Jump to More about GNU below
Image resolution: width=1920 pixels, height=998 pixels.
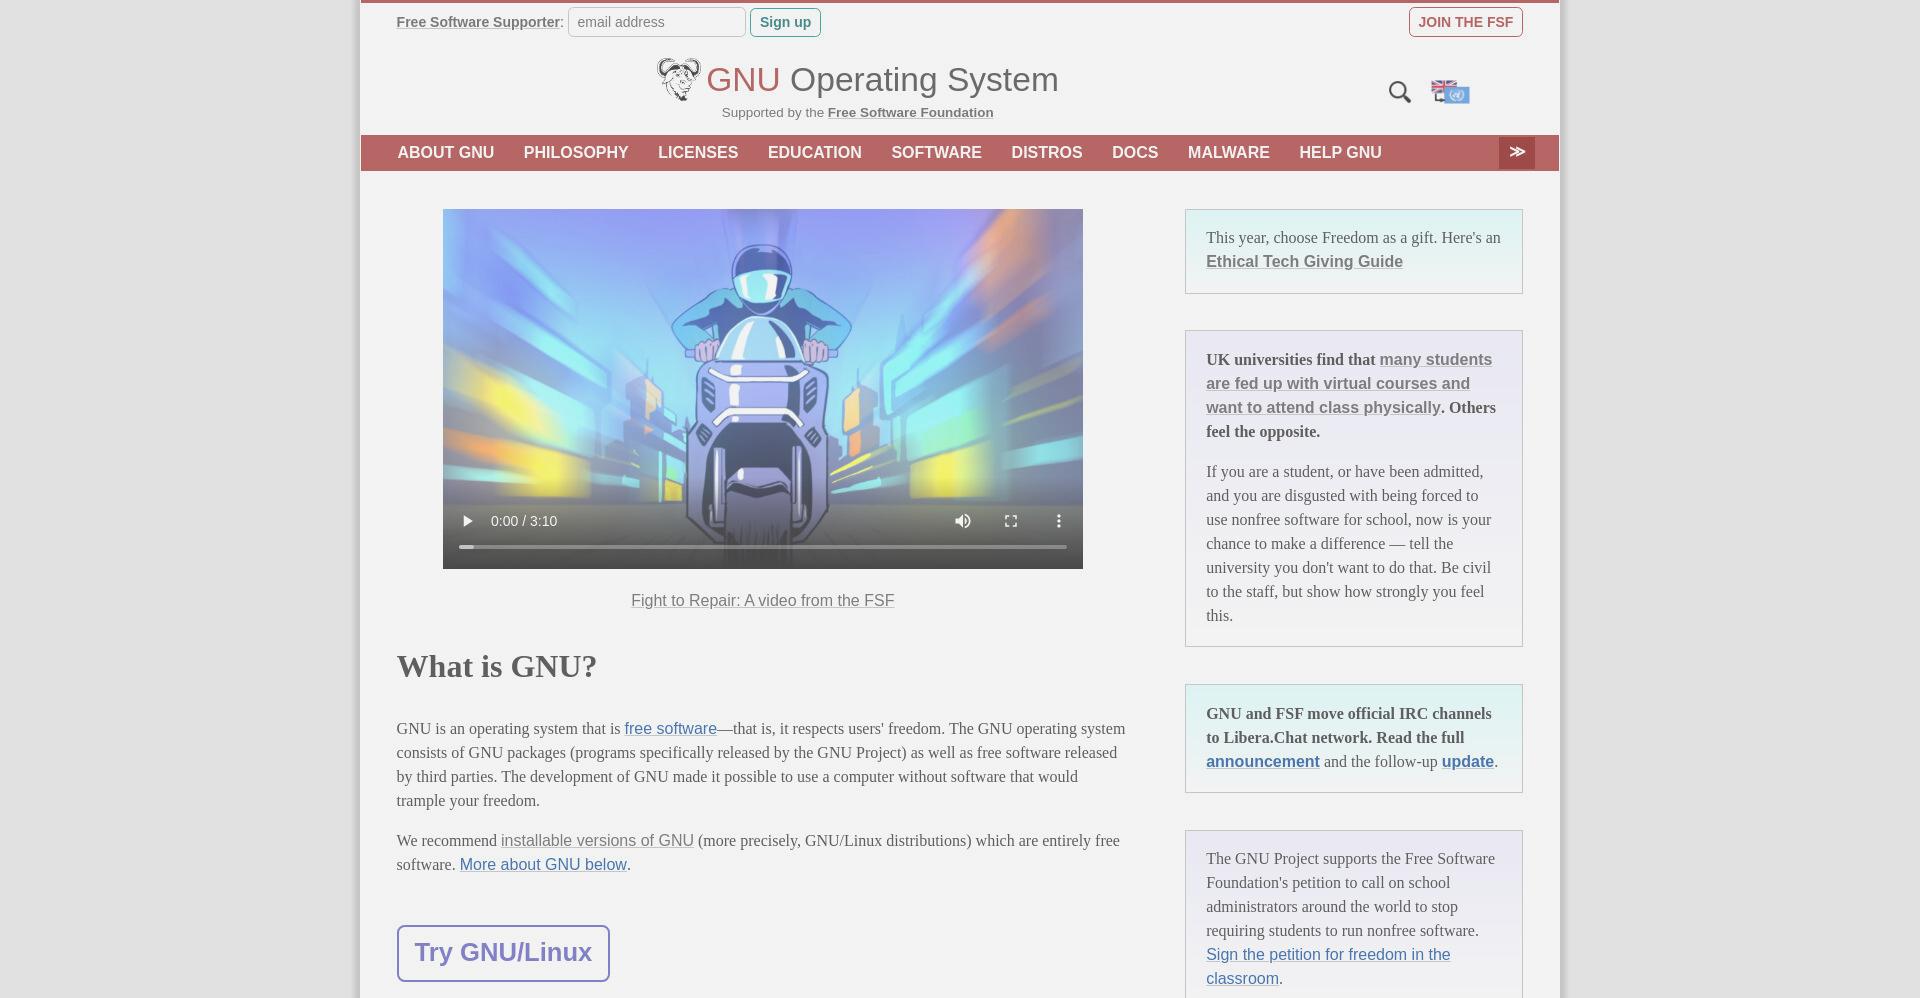[x=543, y=865]
